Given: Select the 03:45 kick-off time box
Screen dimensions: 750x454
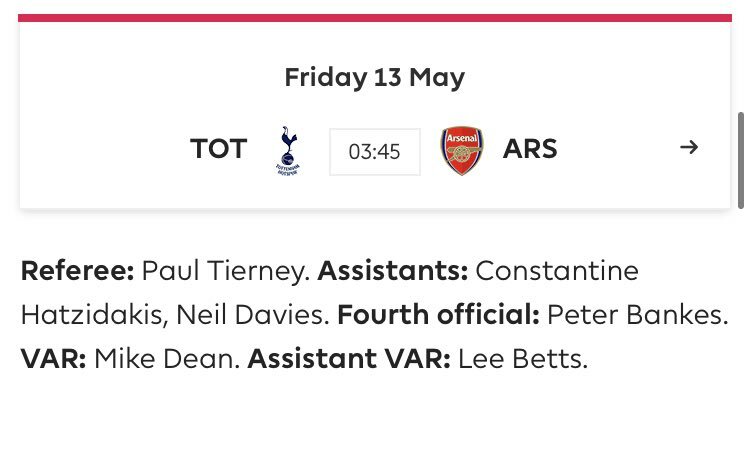Looking at the screenshot, I should point(375,152).
